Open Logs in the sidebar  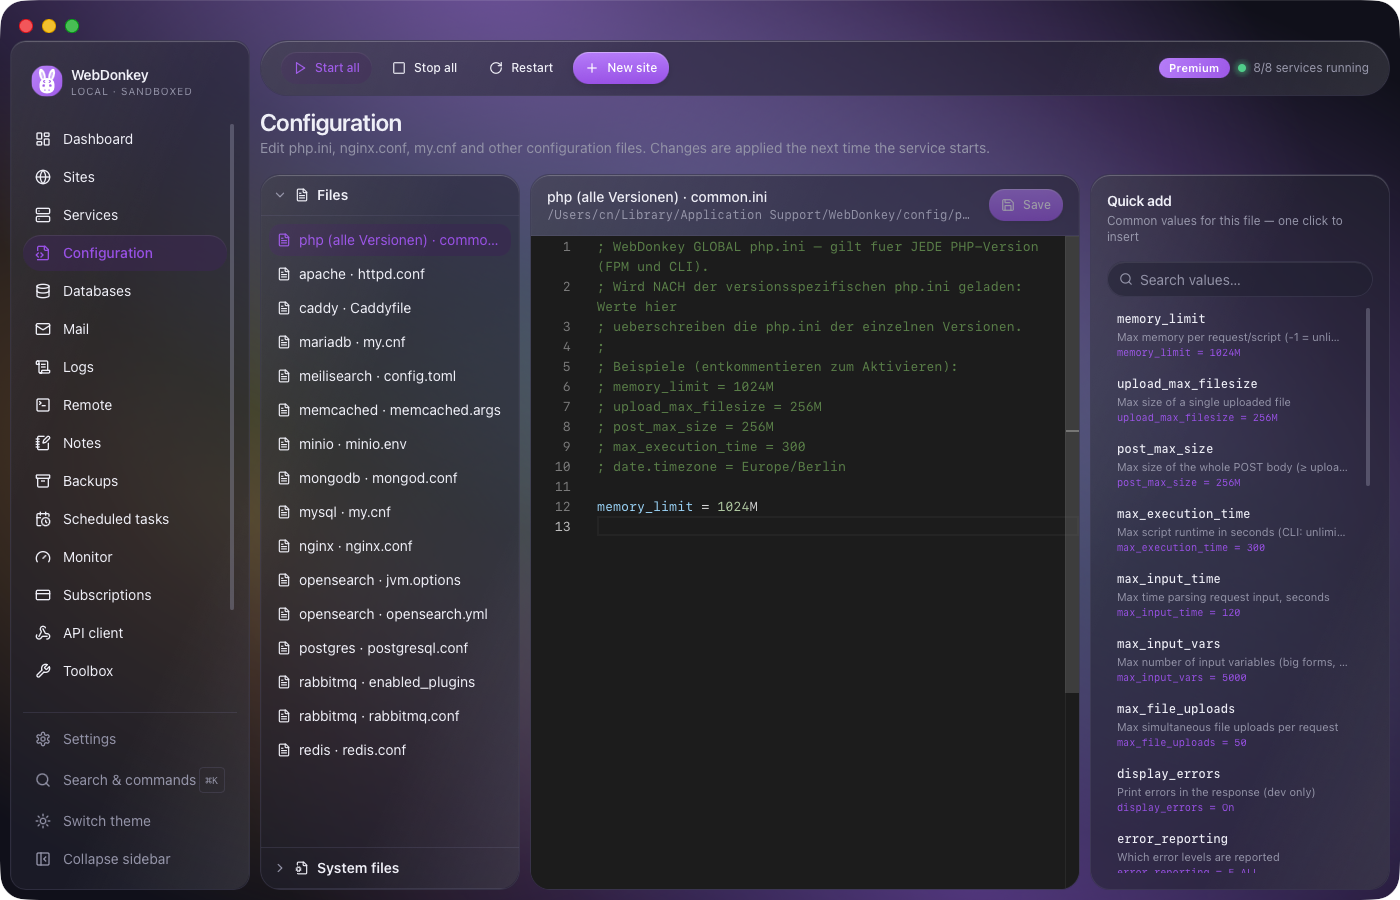point(125,367)
